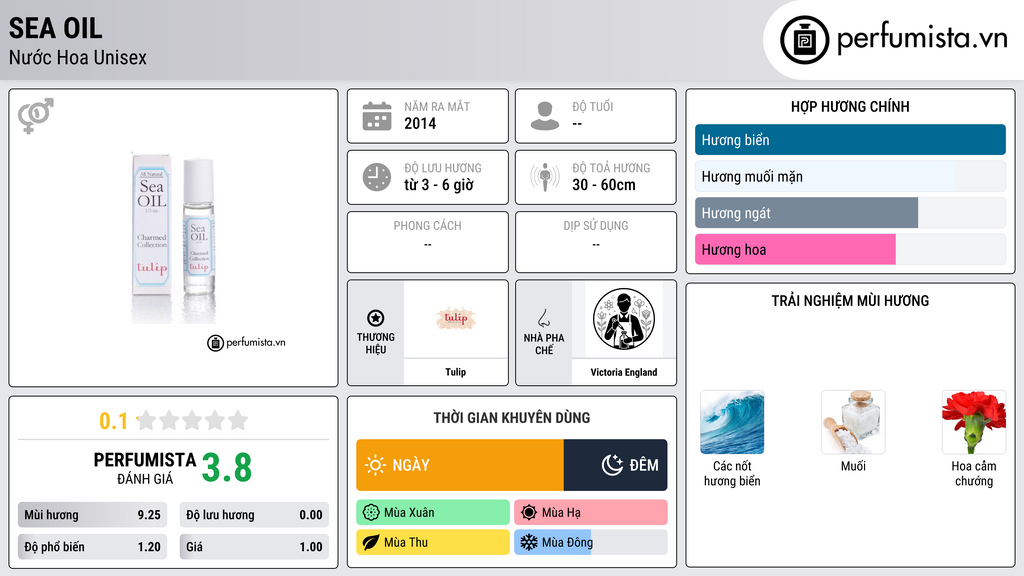Click the Độ phổ biến 1.20 score row
This screenshot has height=576, width=1024.
click(x=92, y=547)
